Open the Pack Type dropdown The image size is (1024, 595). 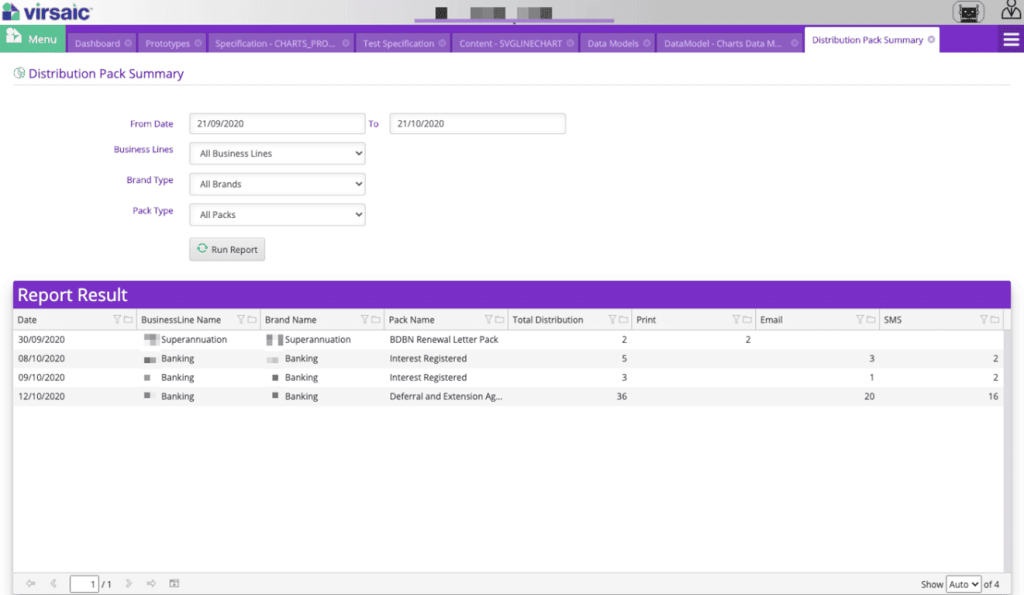click(x=277, y=214)
